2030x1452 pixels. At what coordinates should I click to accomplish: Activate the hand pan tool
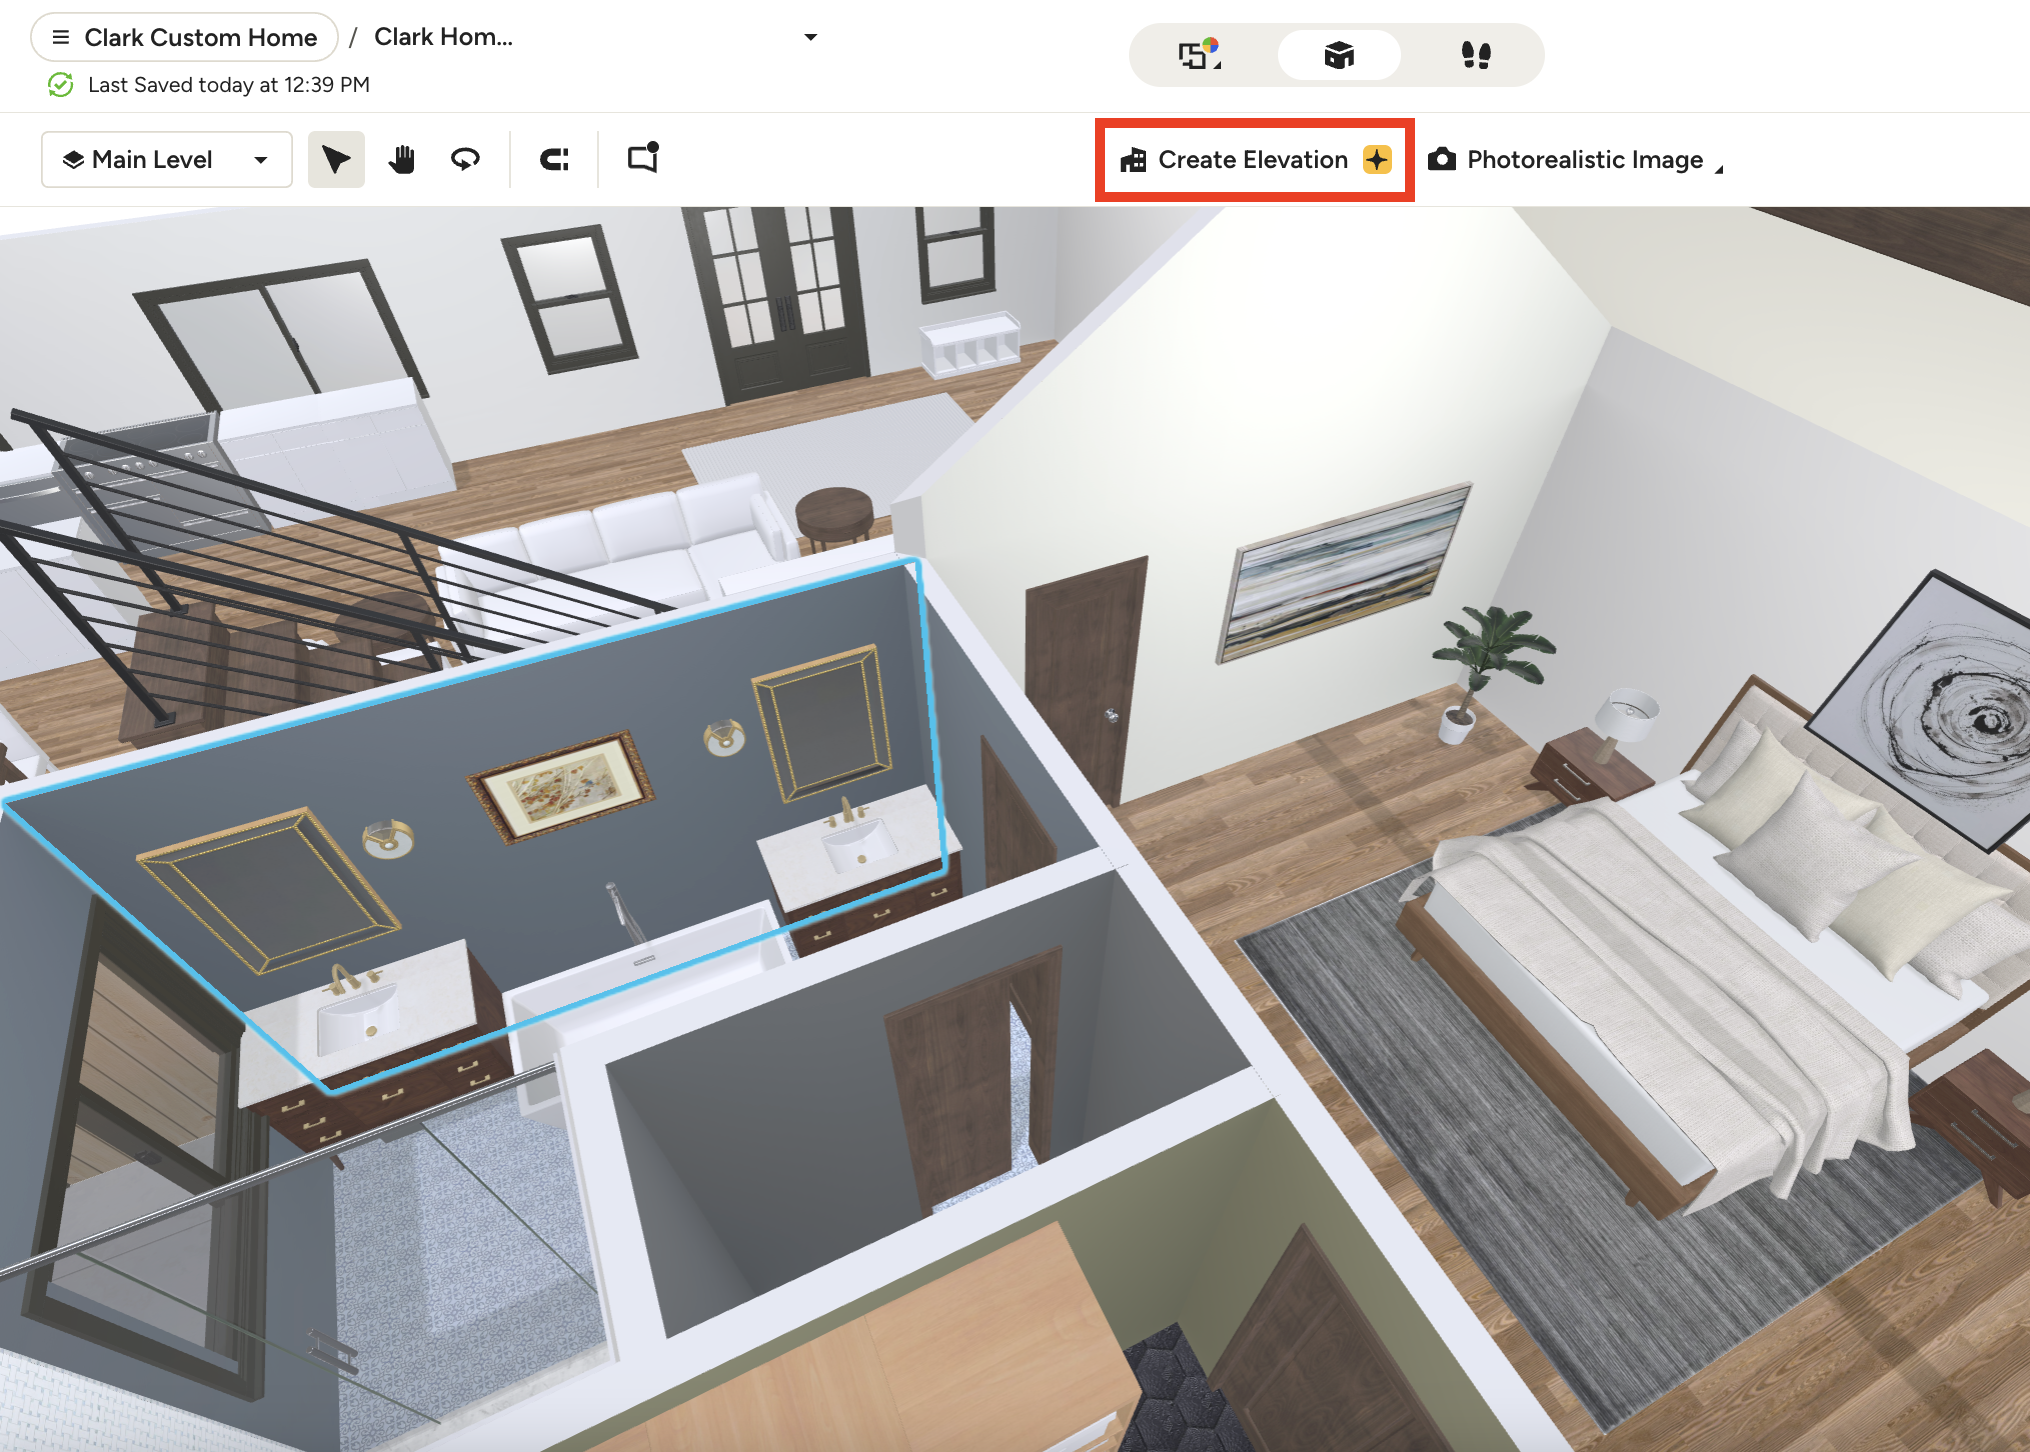402,160
